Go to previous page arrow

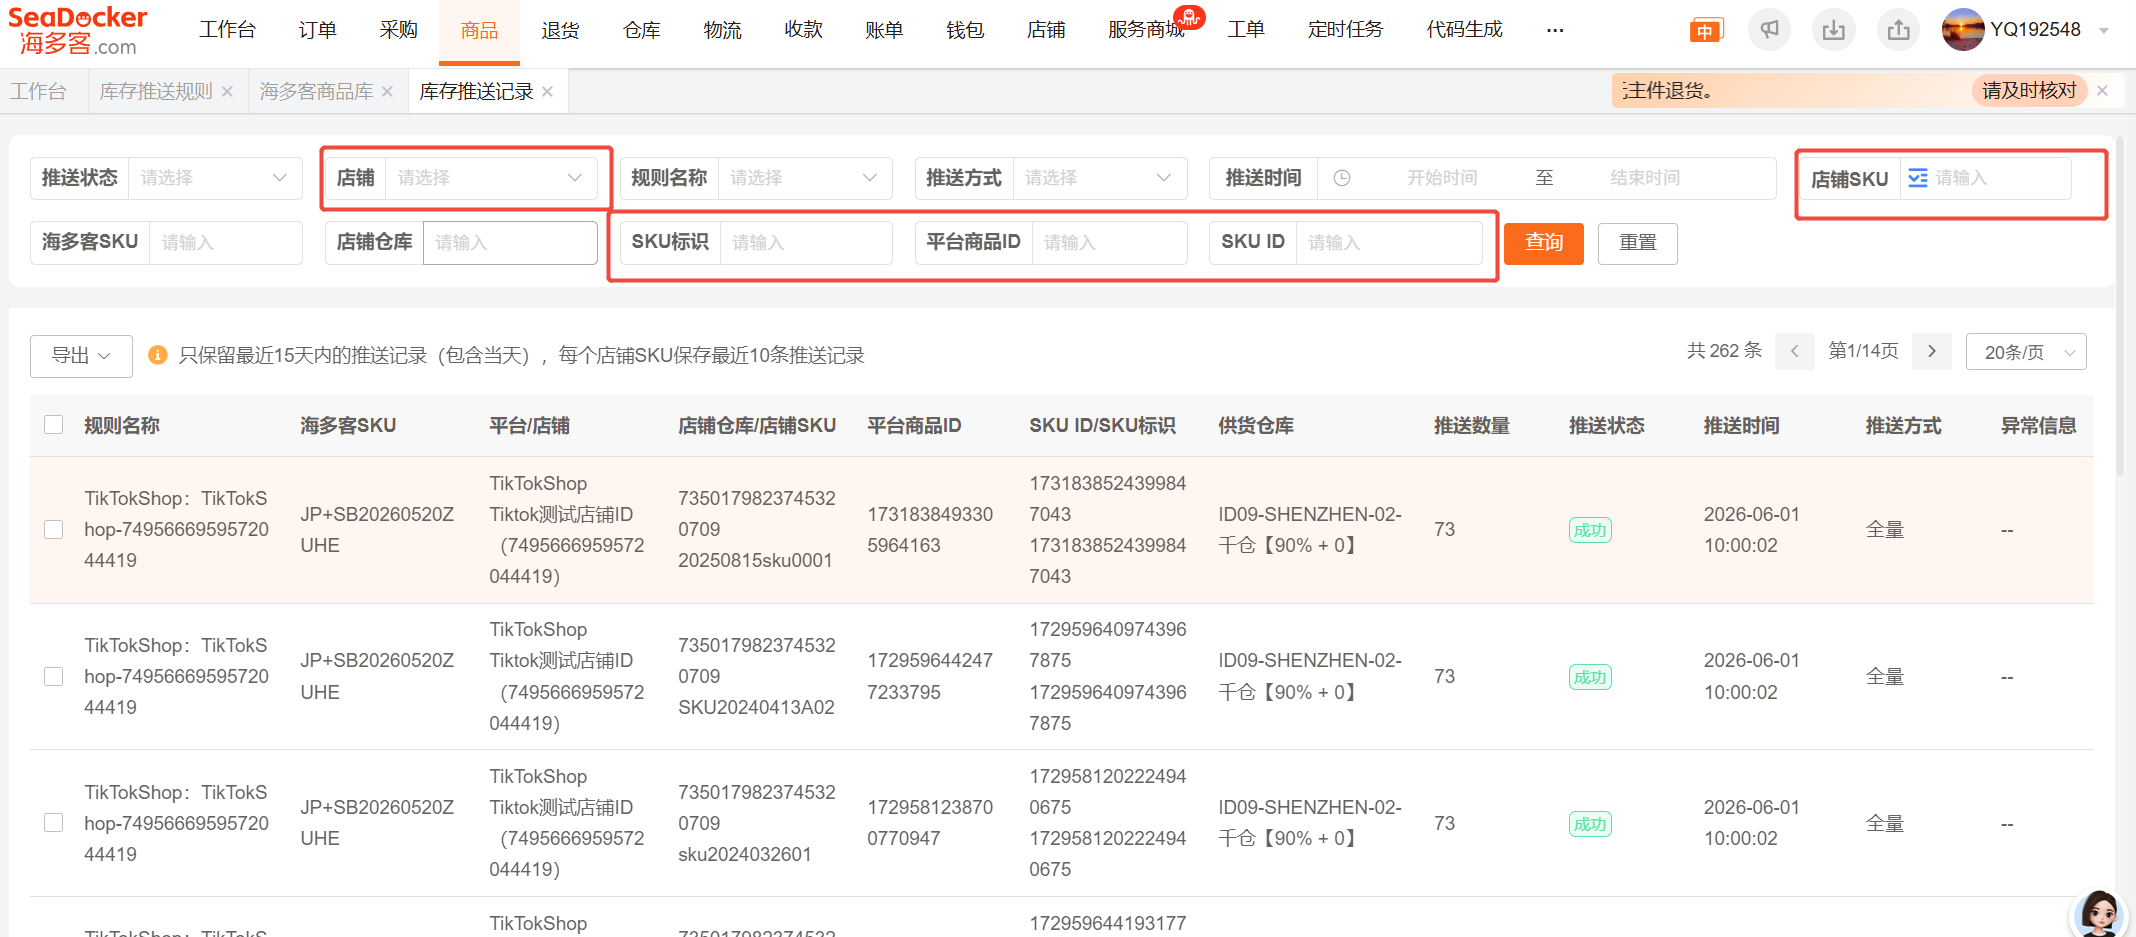(1794, 351)
